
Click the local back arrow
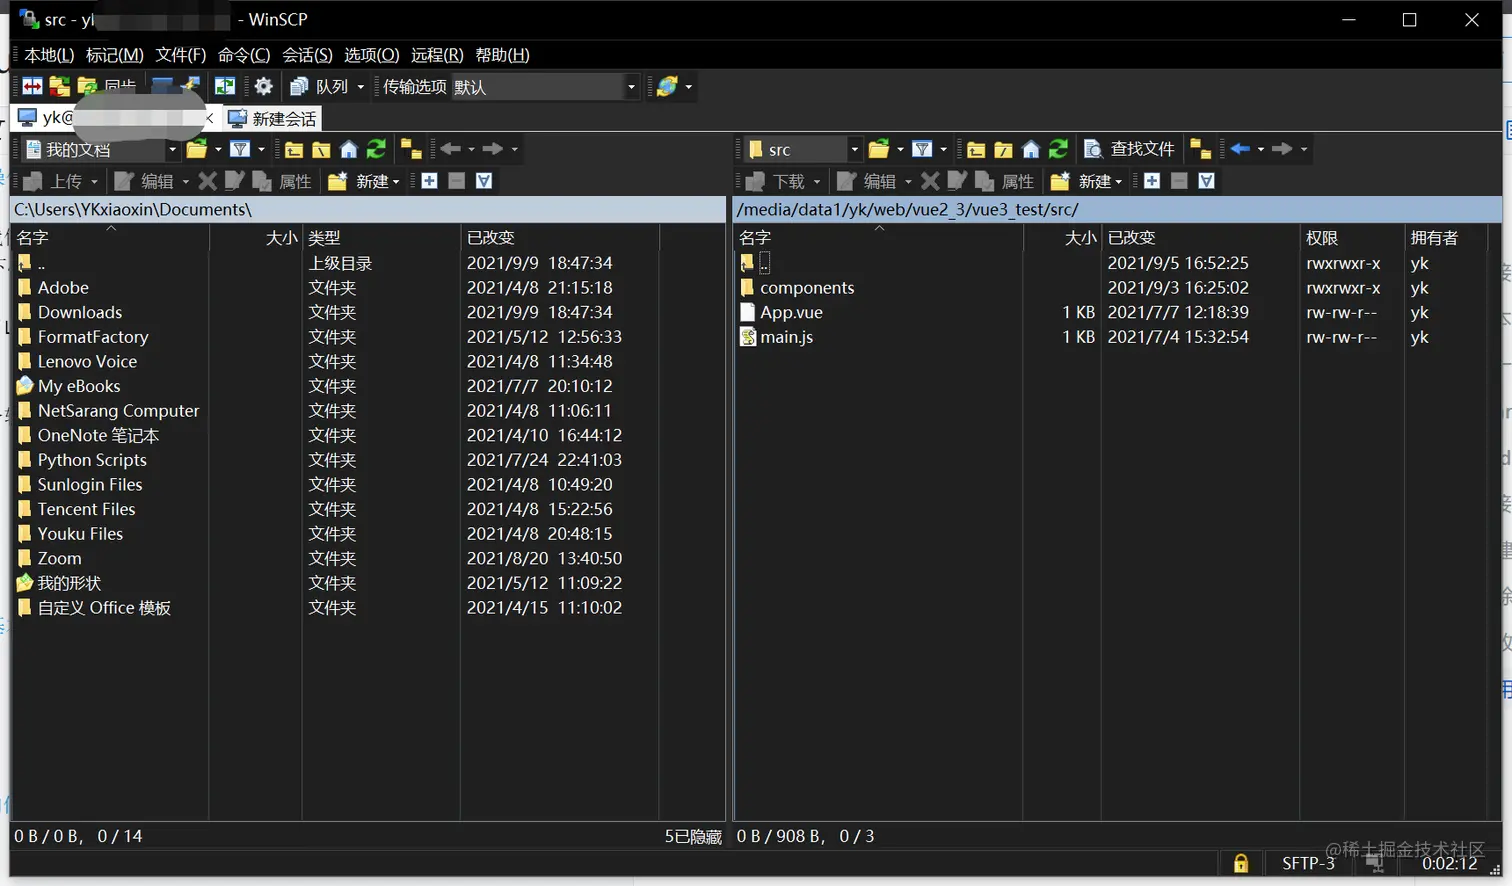[451, 149]
